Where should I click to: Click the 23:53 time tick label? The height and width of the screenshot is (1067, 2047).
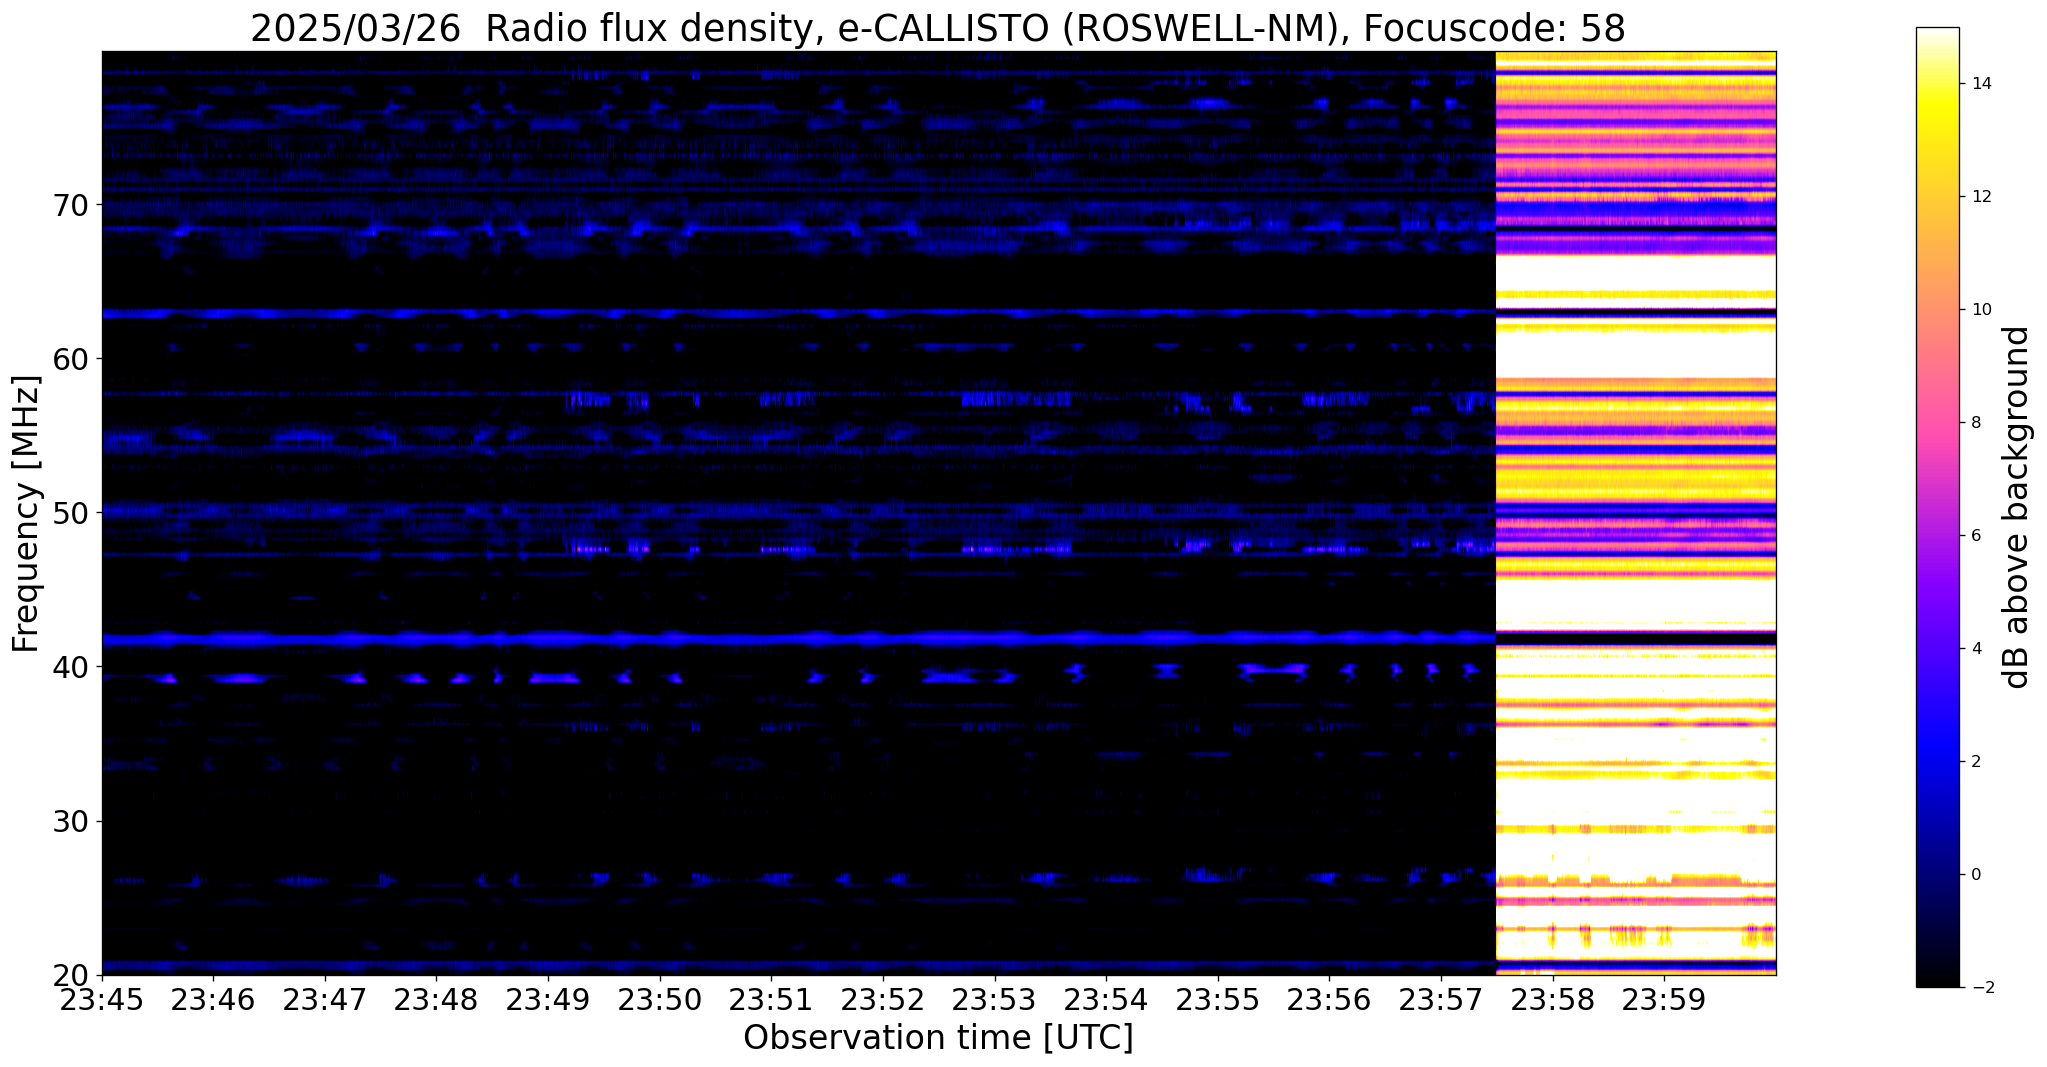point(994,999)
